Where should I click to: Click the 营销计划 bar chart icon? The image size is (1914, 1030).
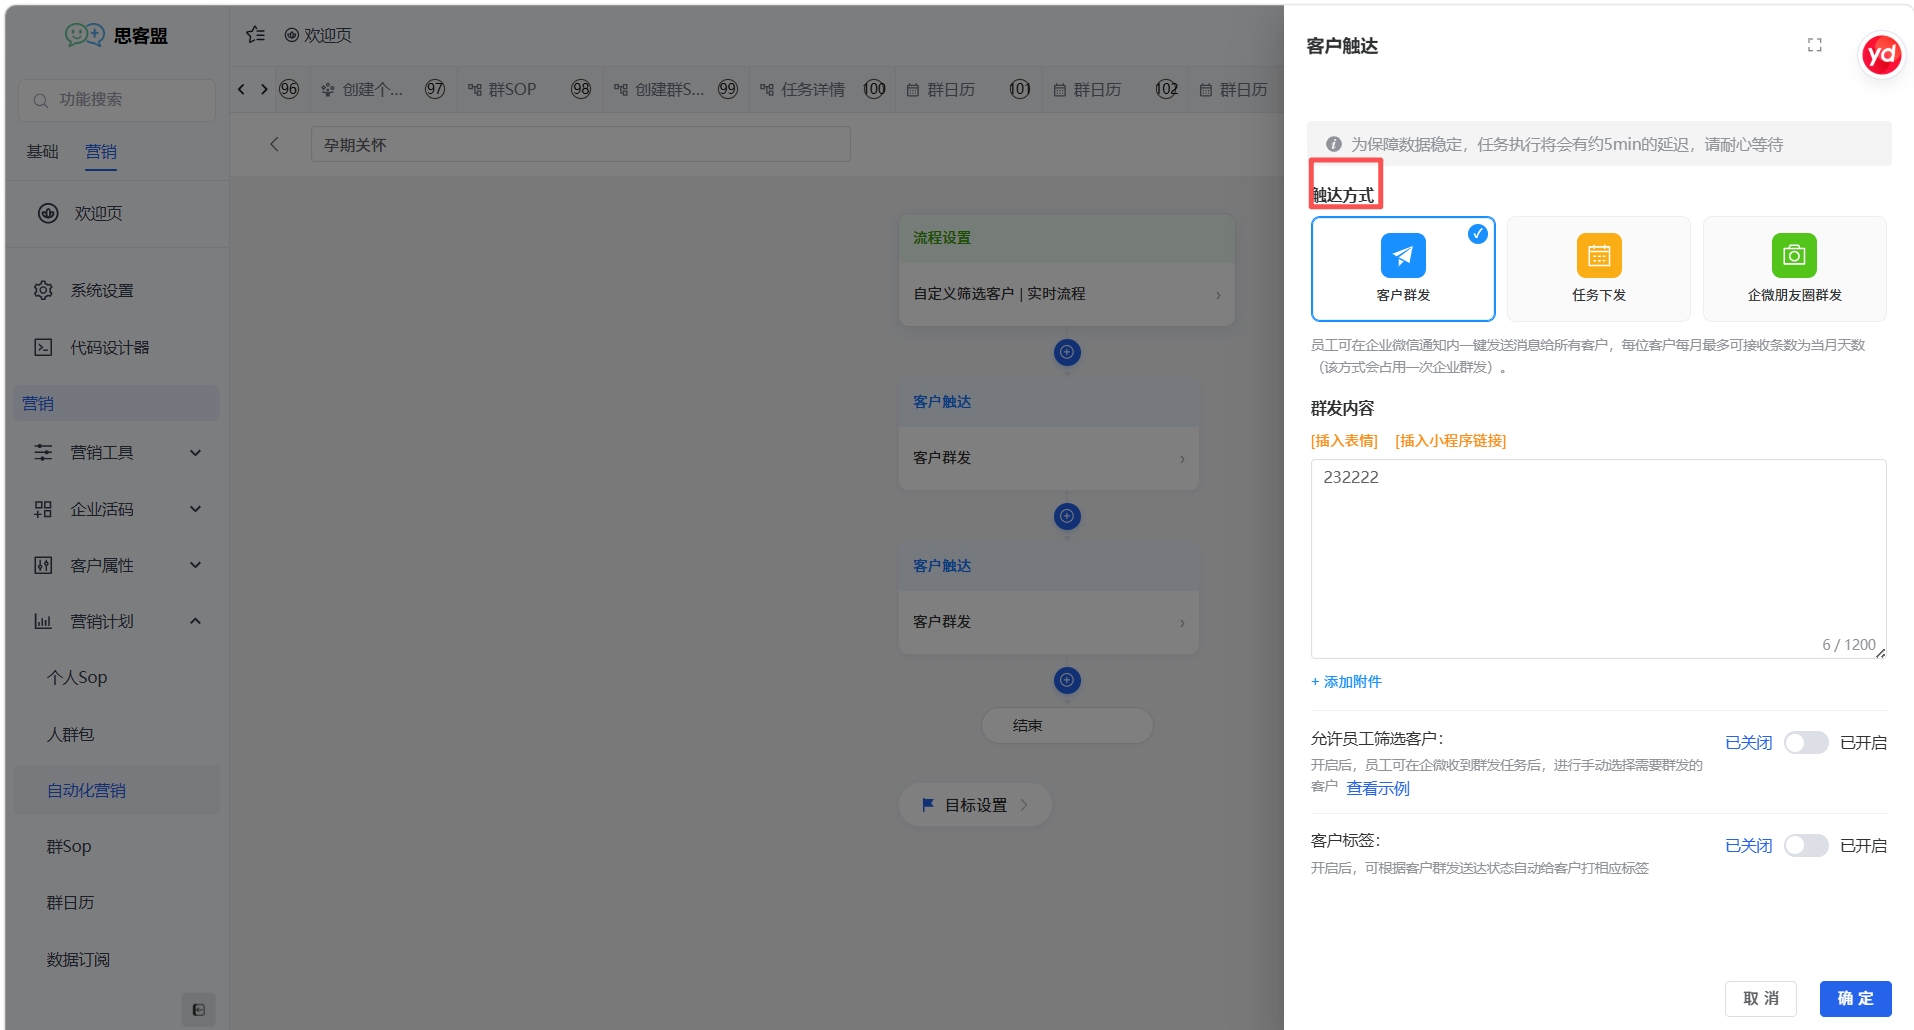pos(43,621)
